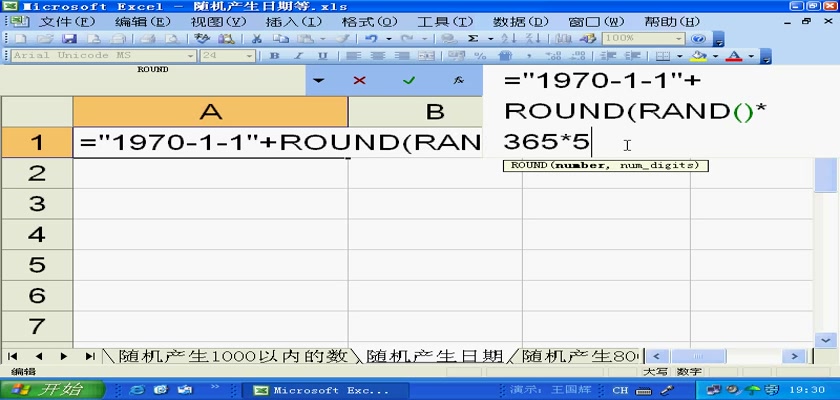This screenshot has width=840, height=400.
Task: Confirm formula with green checkmark
Action: pos(408,79)
